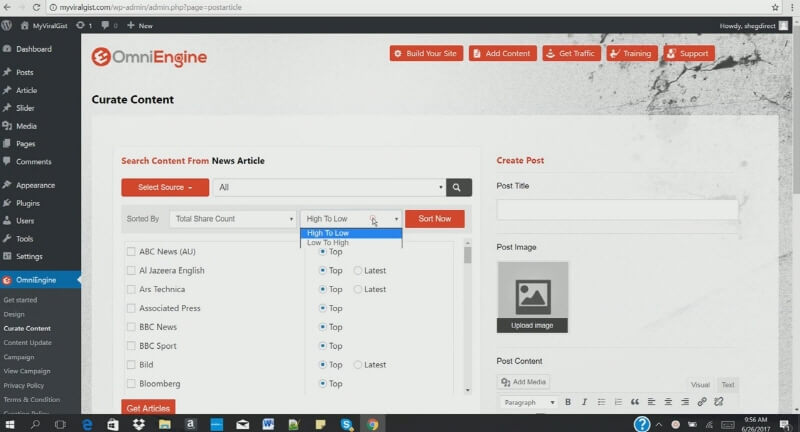Screen dimensions: 800x432
Task: Switch to the Text editor tab
Action: (728, 385)
